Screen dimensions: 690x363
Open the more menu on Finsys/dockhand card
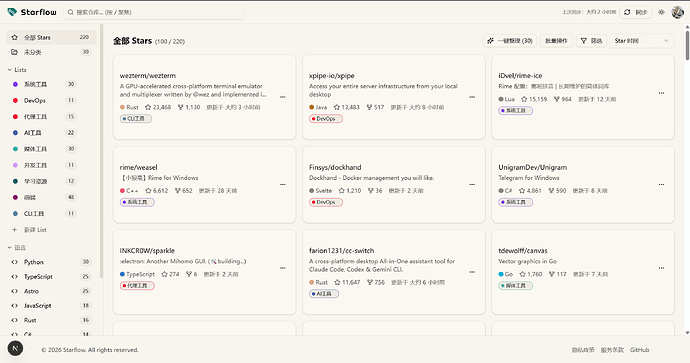click(x=472, y=184)
